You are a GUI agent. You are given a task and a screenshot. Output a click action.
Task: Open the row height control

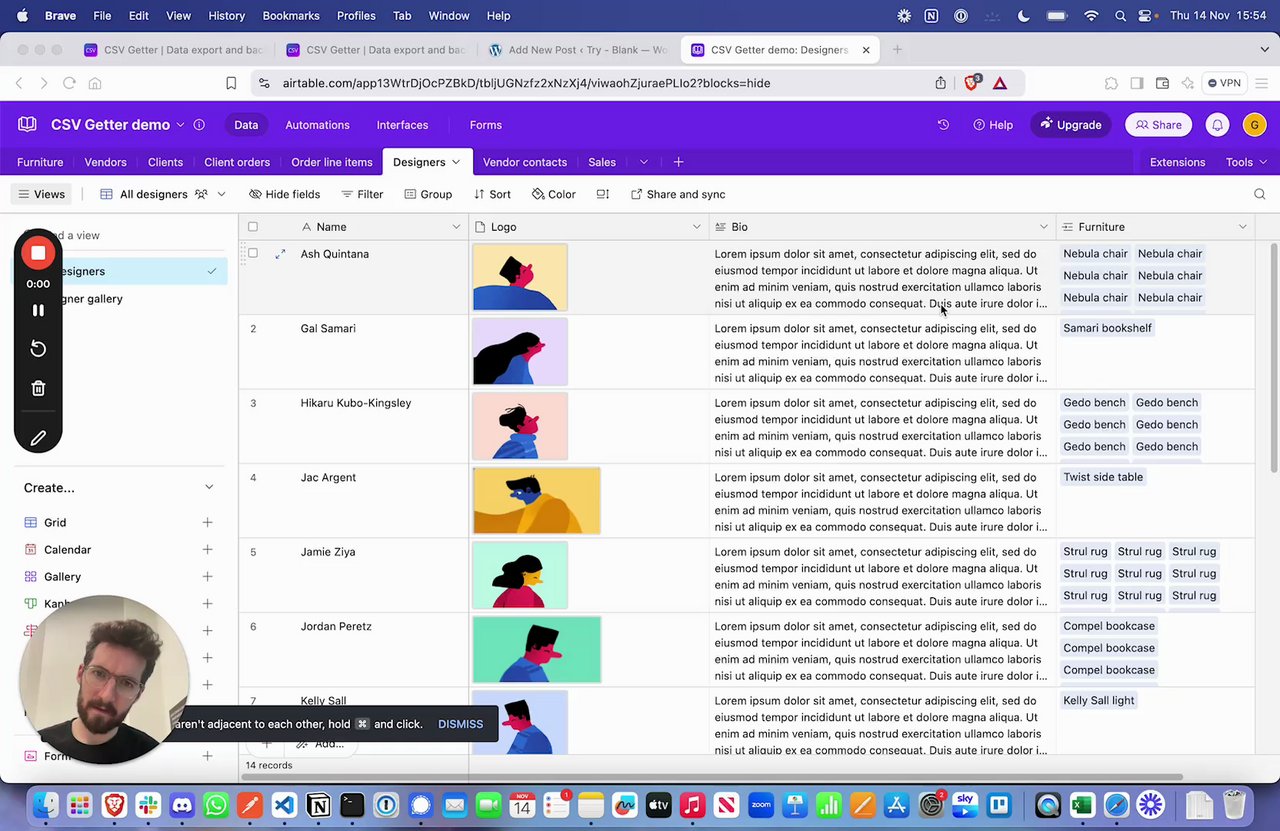603,194
